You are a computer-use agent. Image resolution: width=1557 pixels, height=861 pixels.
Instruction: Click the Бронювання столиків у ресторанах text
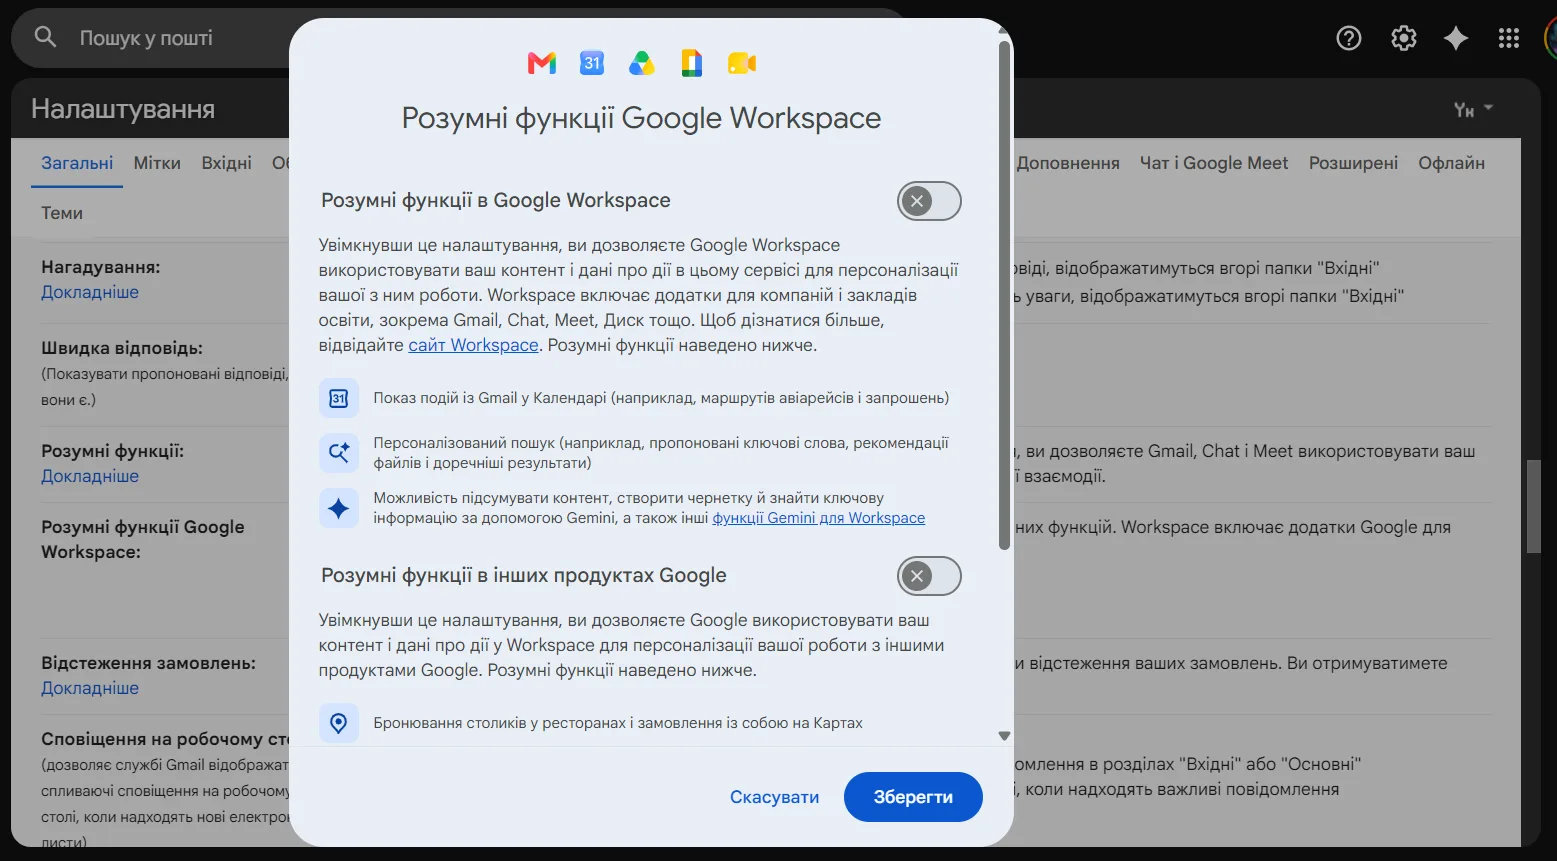pos(618,723)
